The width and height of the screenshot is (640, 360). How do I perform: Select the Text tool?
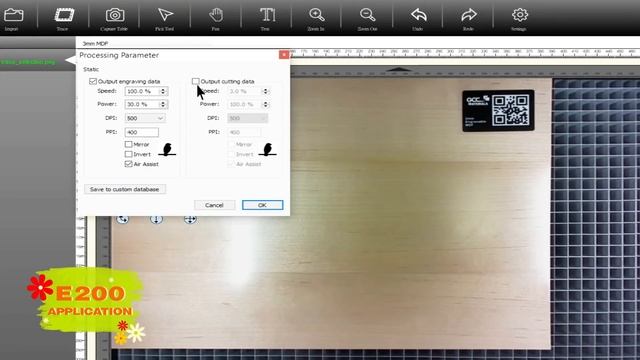[x=267, y=19]
